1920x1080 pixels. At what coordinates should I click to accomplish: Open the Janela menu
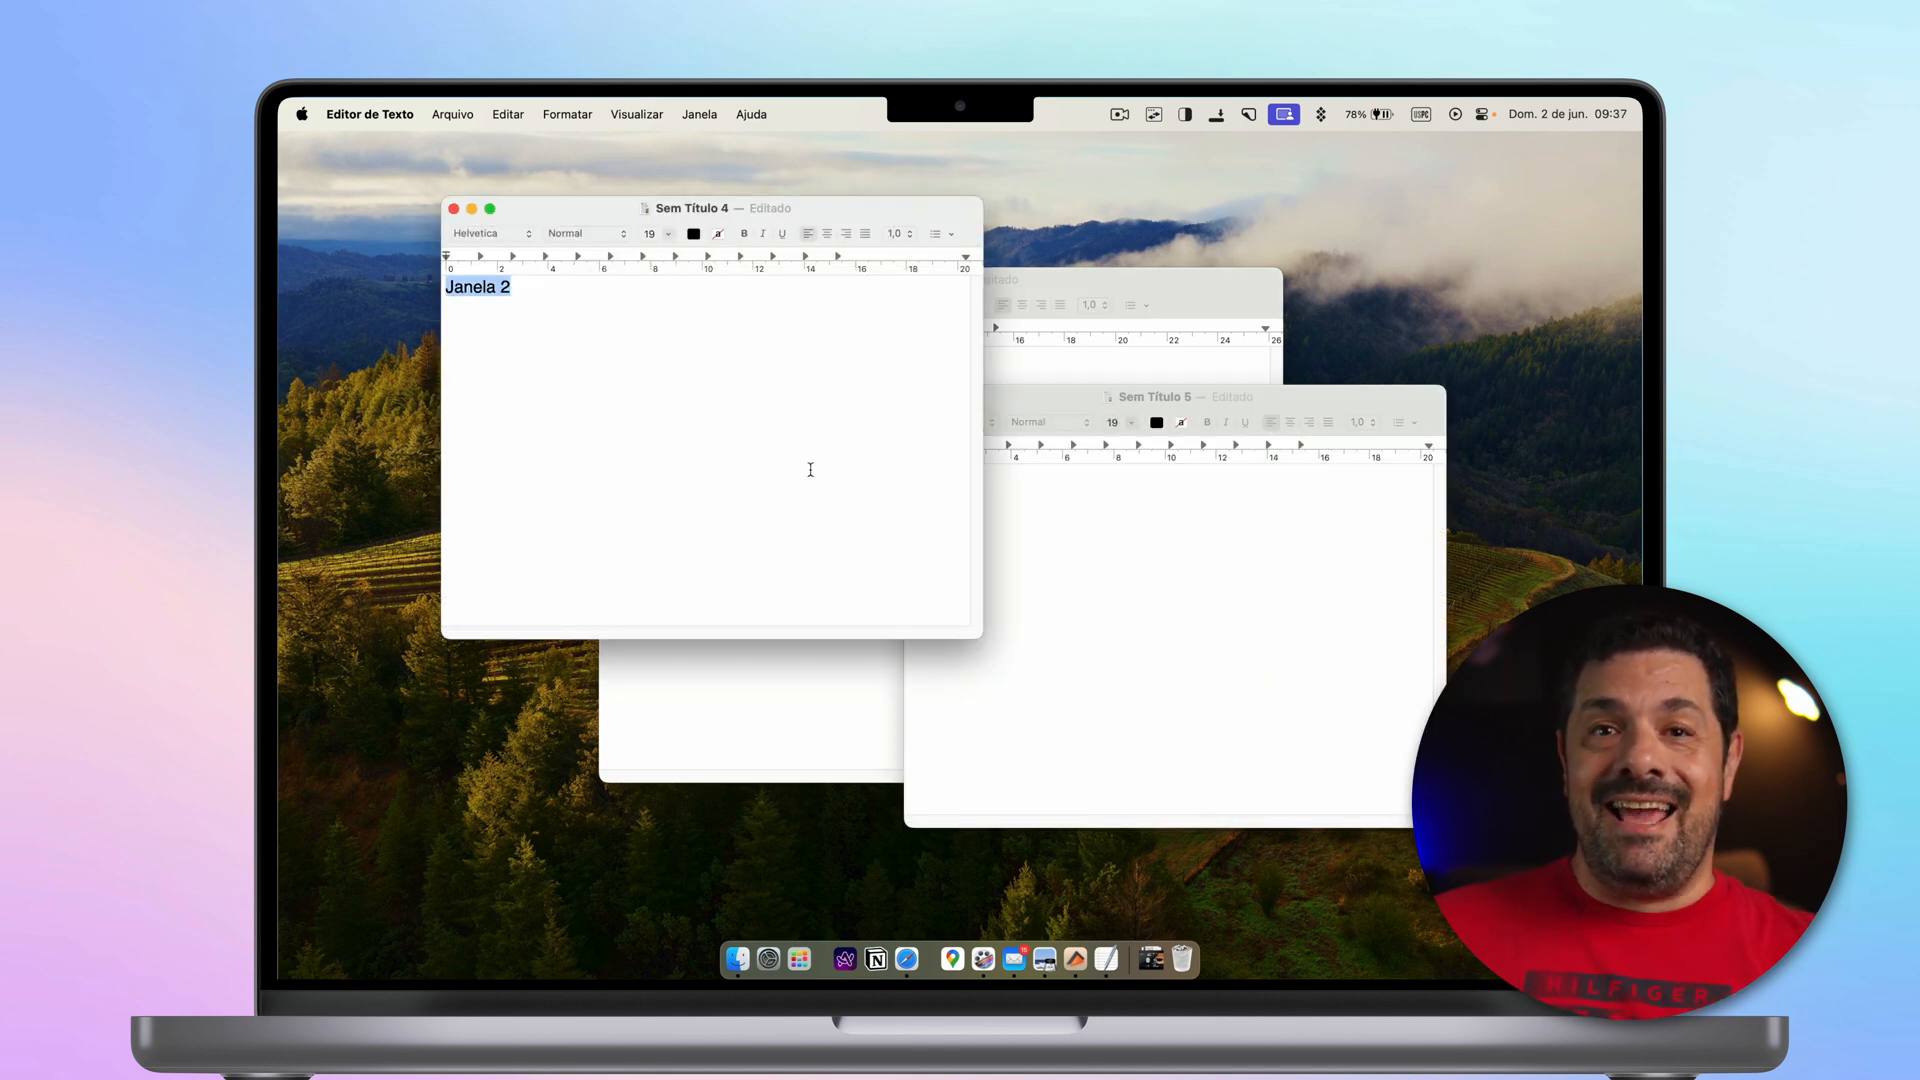[x=699, y=115]
